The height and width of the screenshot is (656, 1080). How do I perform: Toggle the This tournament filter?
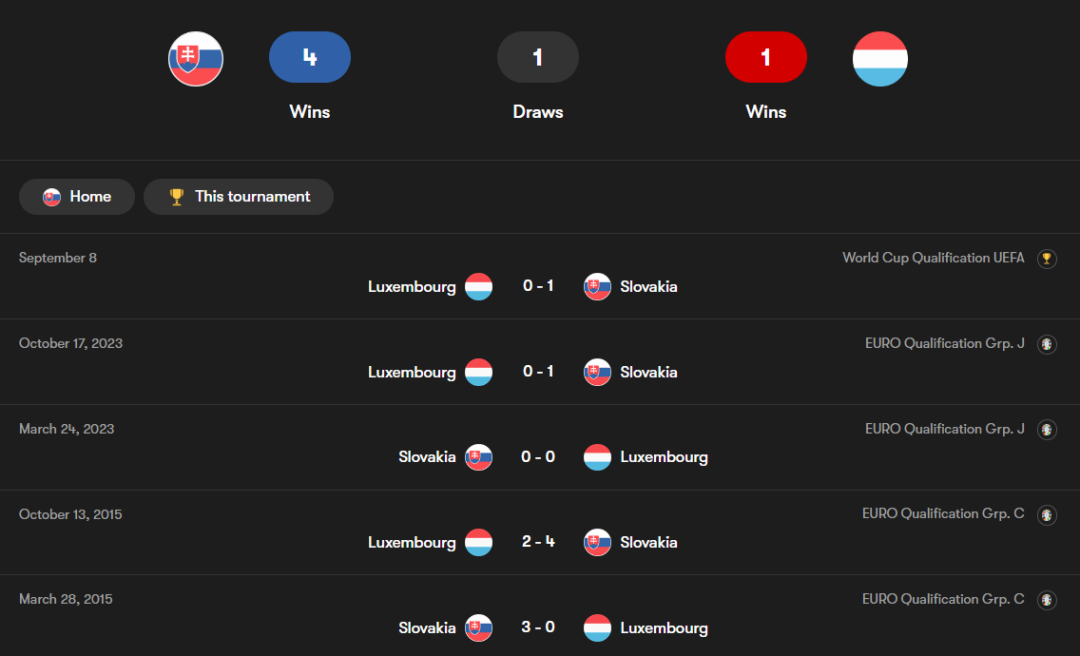pos(238,197)
